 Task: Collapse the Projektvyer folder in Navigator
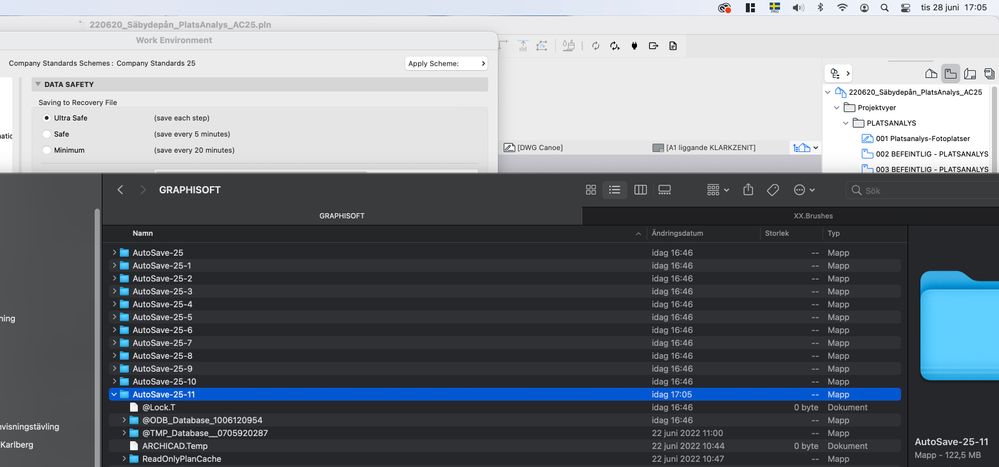[x=837, y=108]
